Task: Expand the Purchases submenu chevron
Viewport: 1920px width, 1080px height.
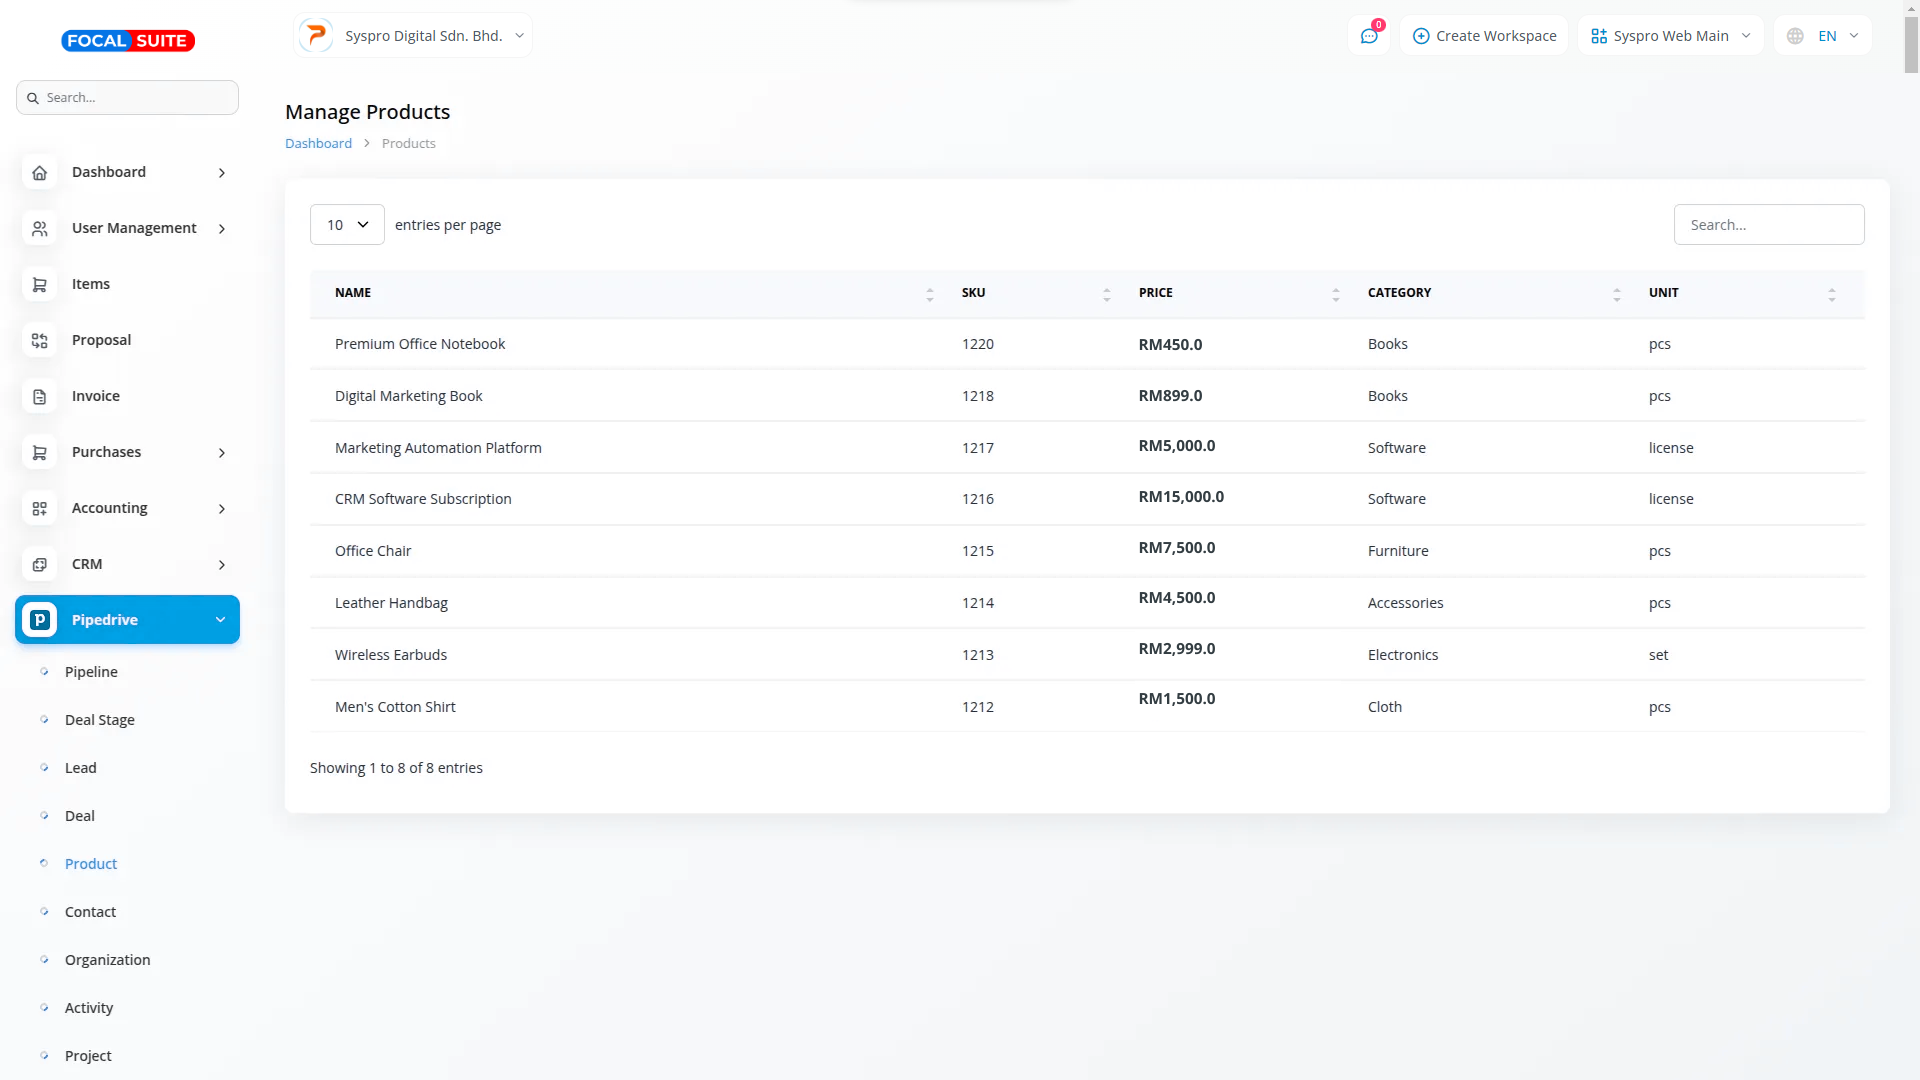Action: [x=222, y=453]
